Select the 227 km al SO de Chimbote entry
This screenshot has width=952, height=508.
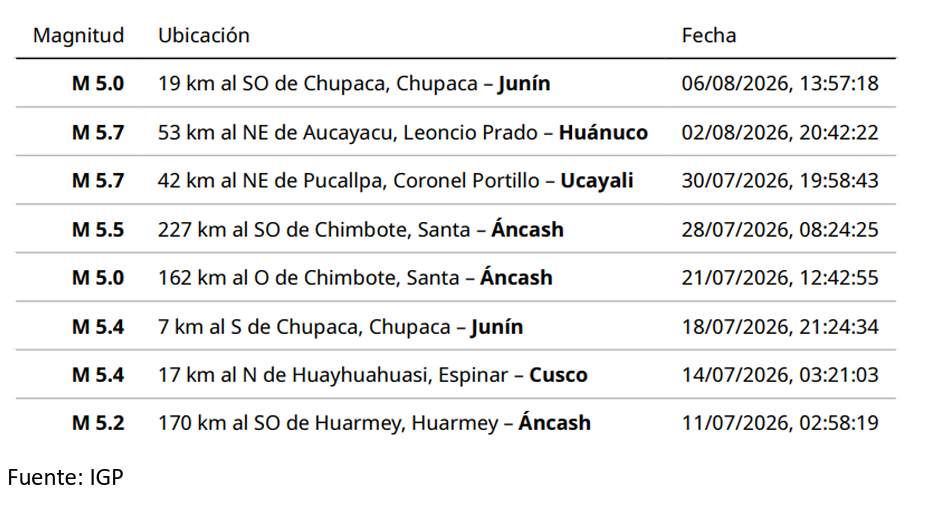361,229
